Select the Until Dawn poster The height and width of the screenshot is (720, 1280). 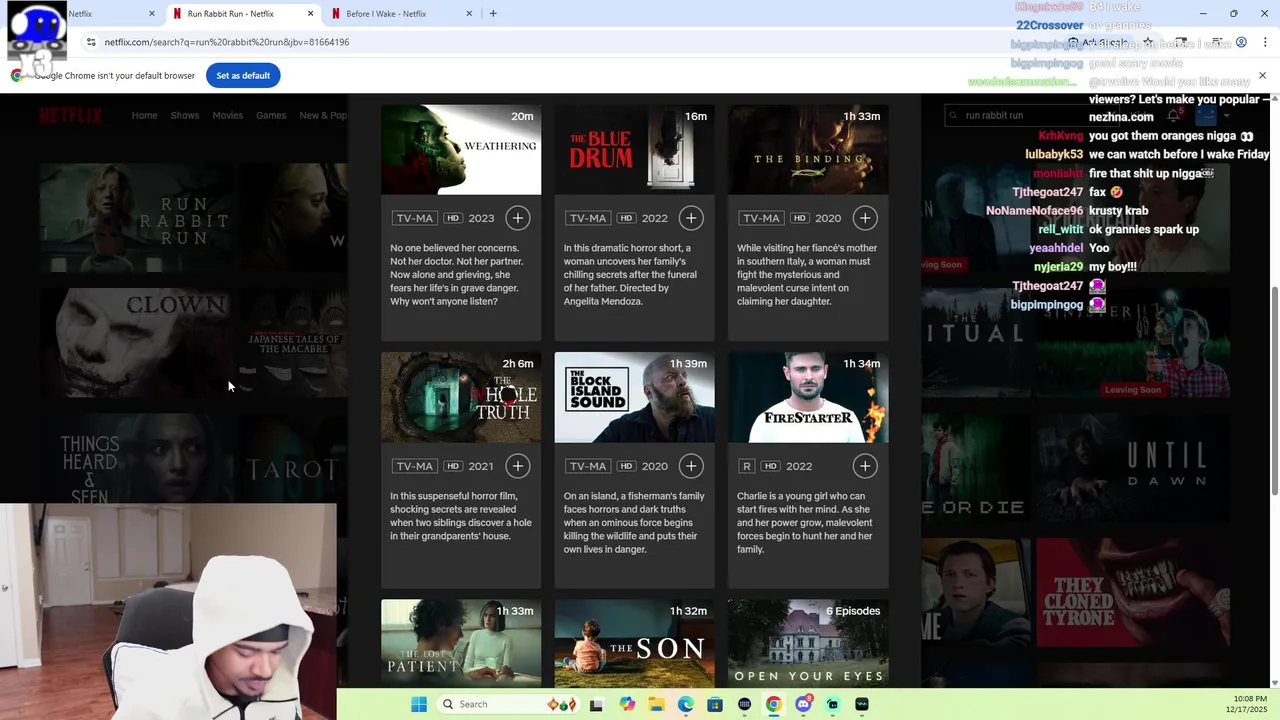point(1133,467)
